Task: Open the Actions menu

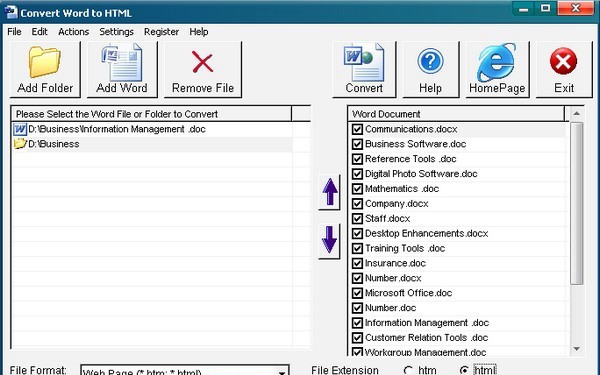Action: click(73, 32)
